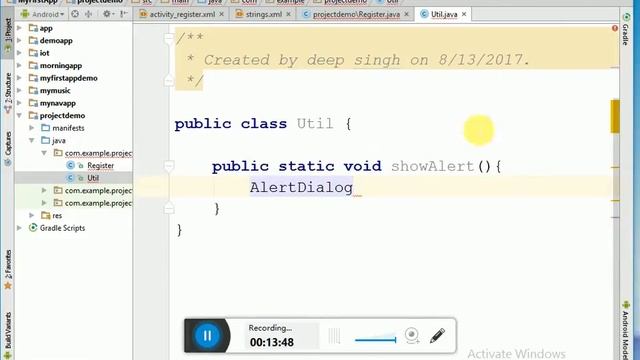The height and width of the screenshot is (360, 640).
Task: Click the AlertDialog text in code
Action: pos(301,187)
